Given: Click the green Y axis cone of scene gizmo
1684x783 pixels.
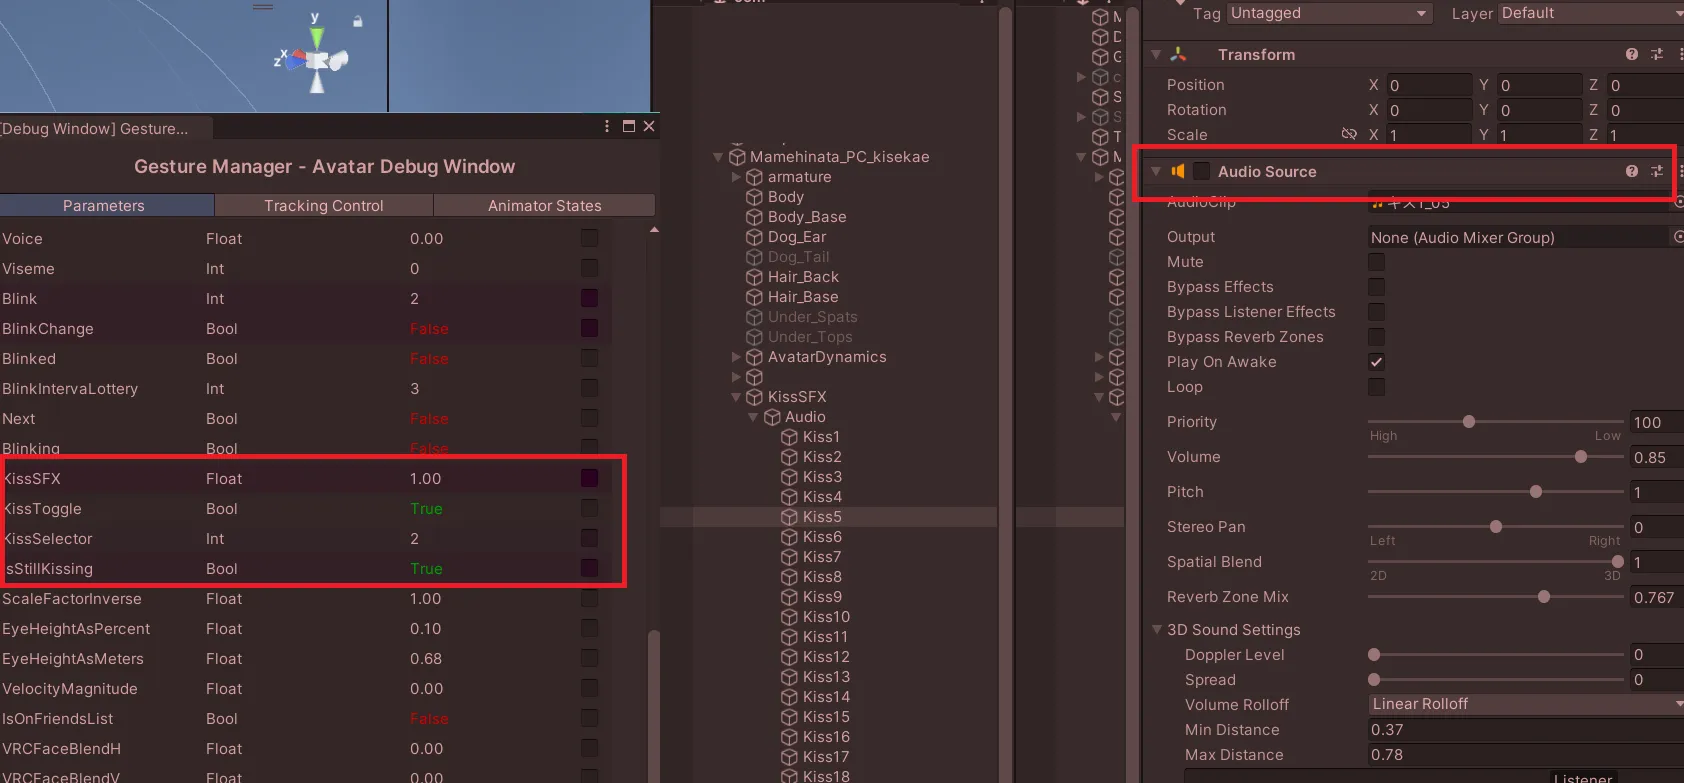Looking at the screenshot, I should [316, 38].
